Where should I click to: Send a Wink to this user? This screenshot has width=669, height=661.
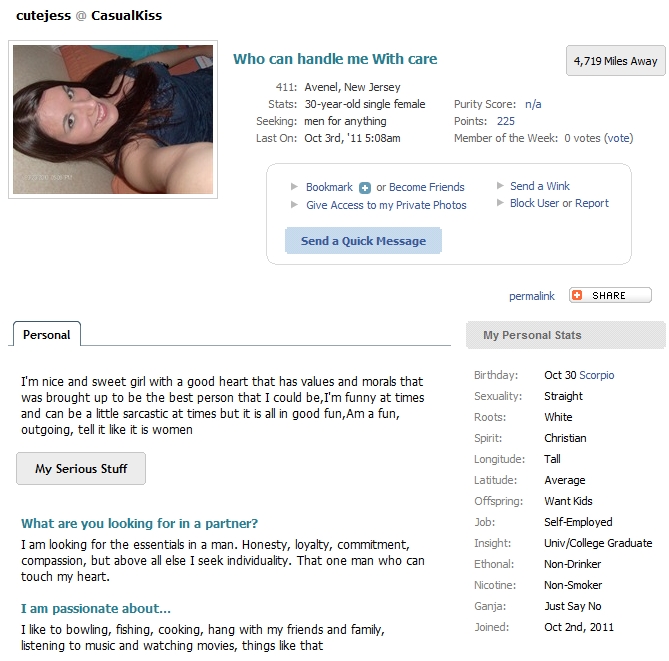point(540,186)
